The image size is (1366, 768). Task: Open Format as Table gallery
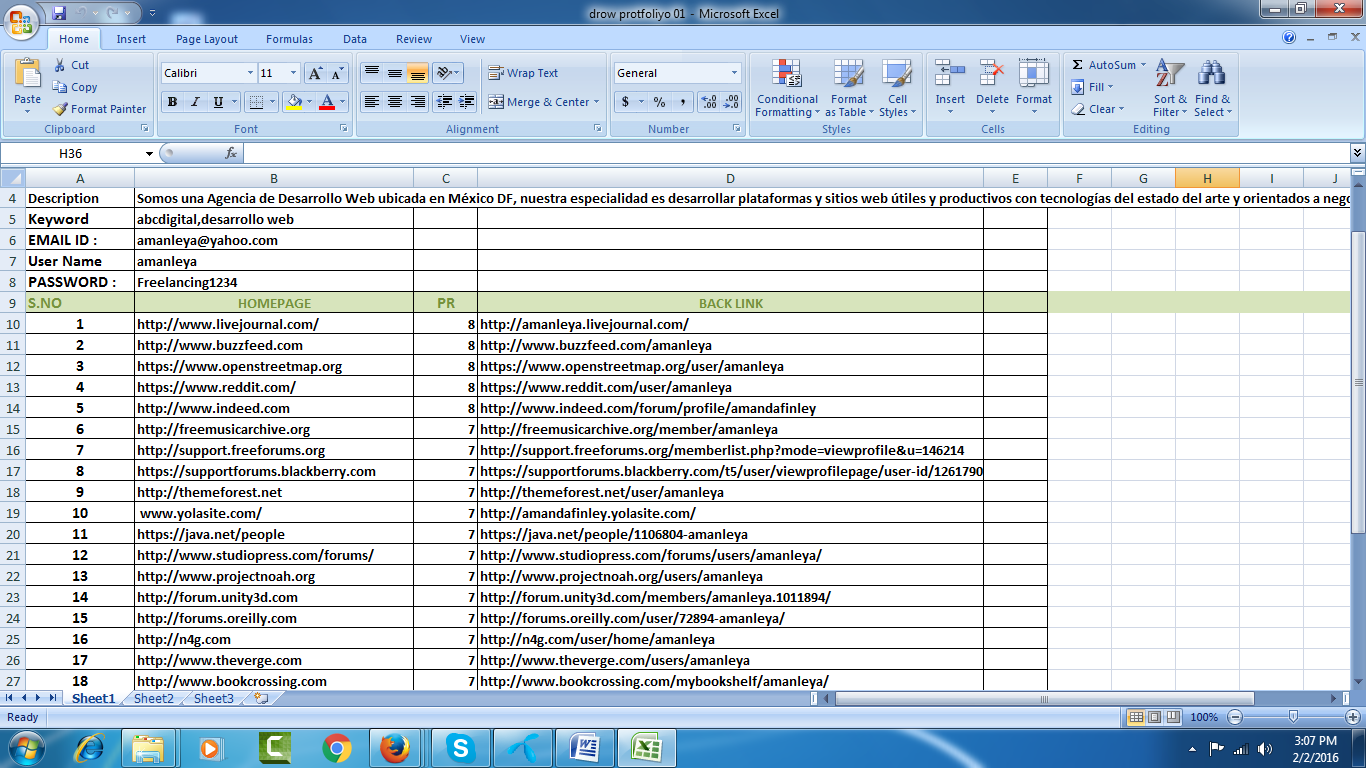[x=848, y=89]
